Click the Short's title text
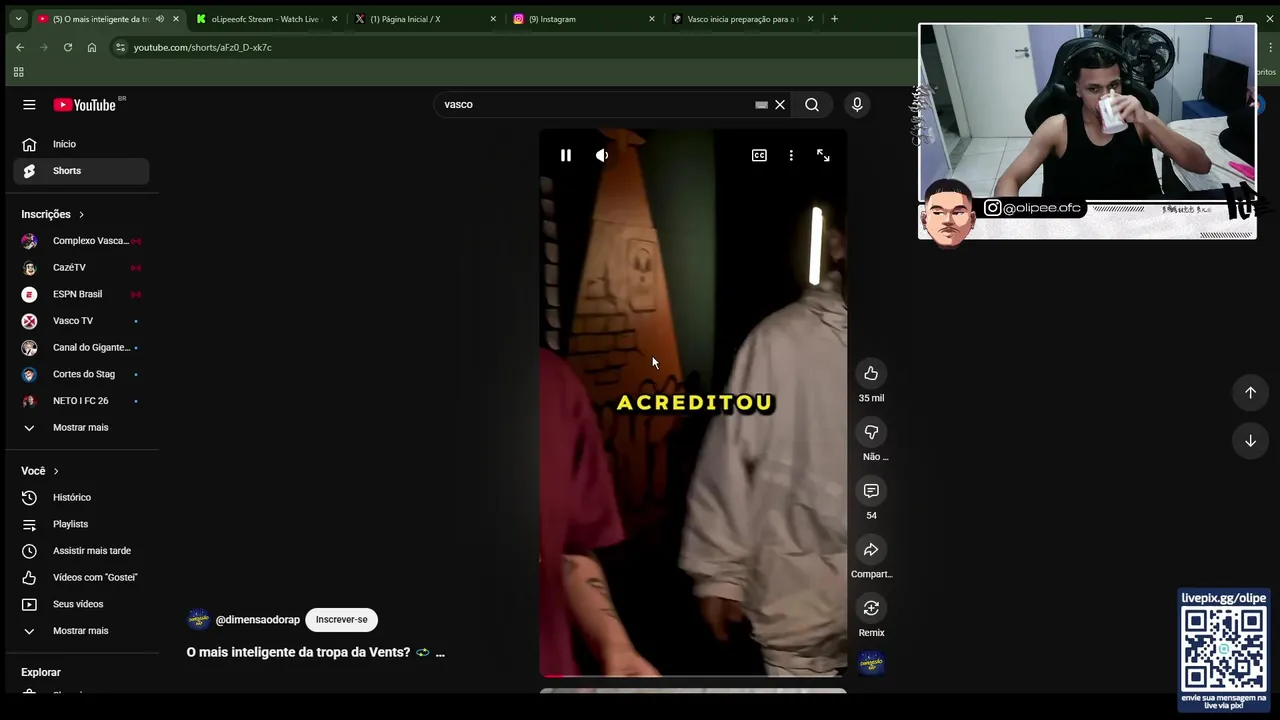1280x720 pixels. 298,652
